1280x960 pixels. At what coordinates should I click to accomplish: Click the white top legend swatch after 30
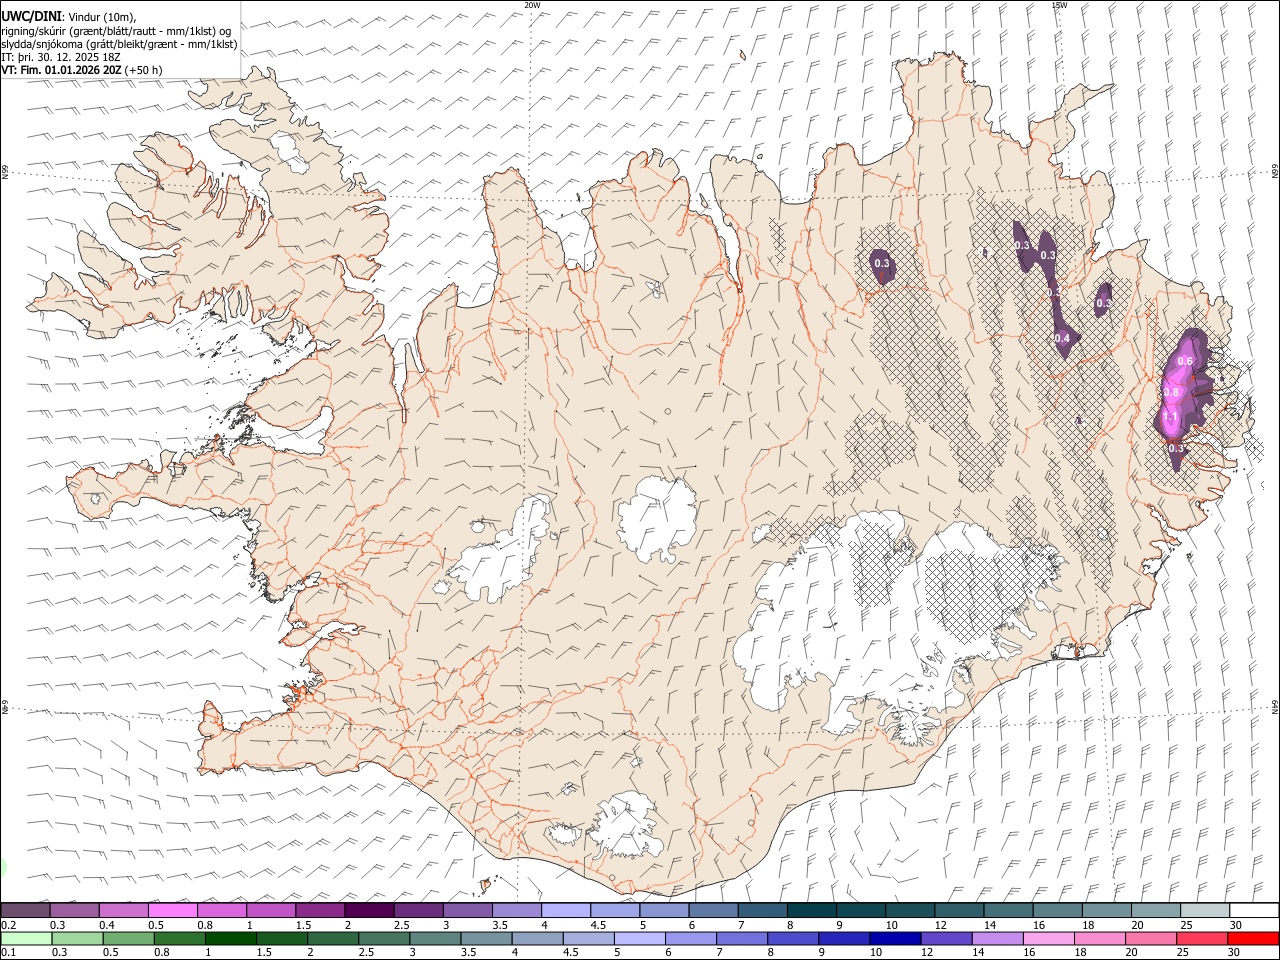(x=1254, y=911)
